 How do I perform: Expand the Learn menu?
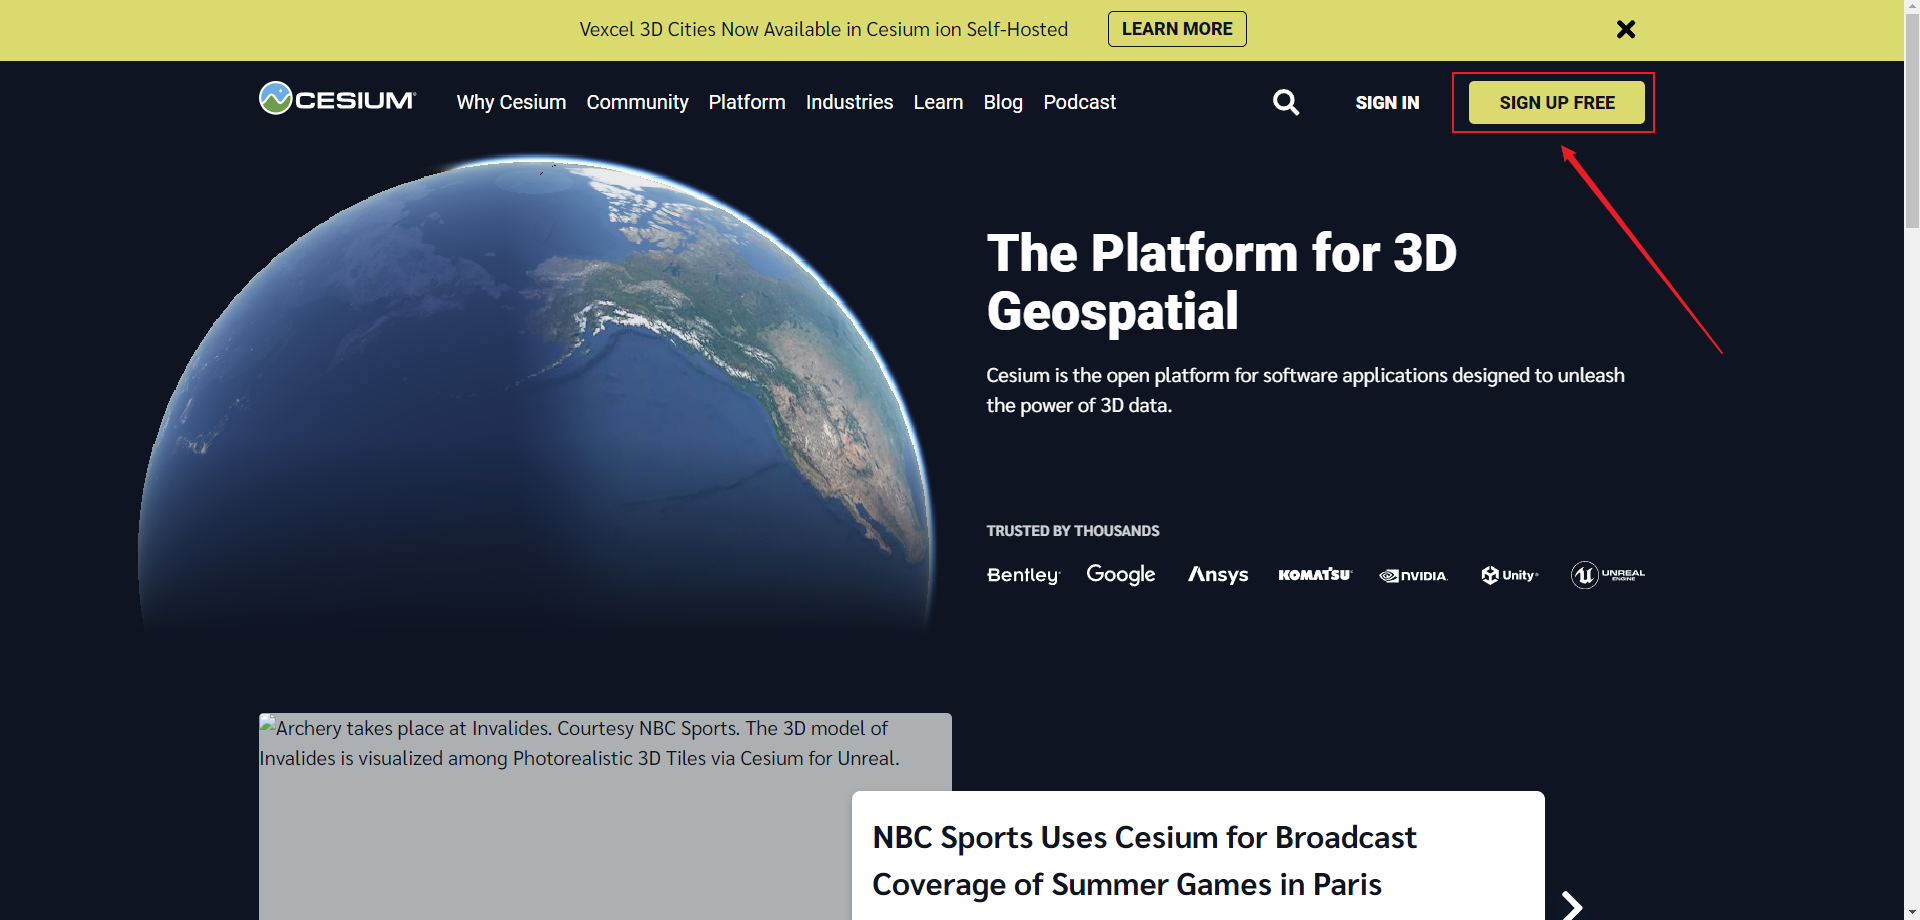pos(938,102)
